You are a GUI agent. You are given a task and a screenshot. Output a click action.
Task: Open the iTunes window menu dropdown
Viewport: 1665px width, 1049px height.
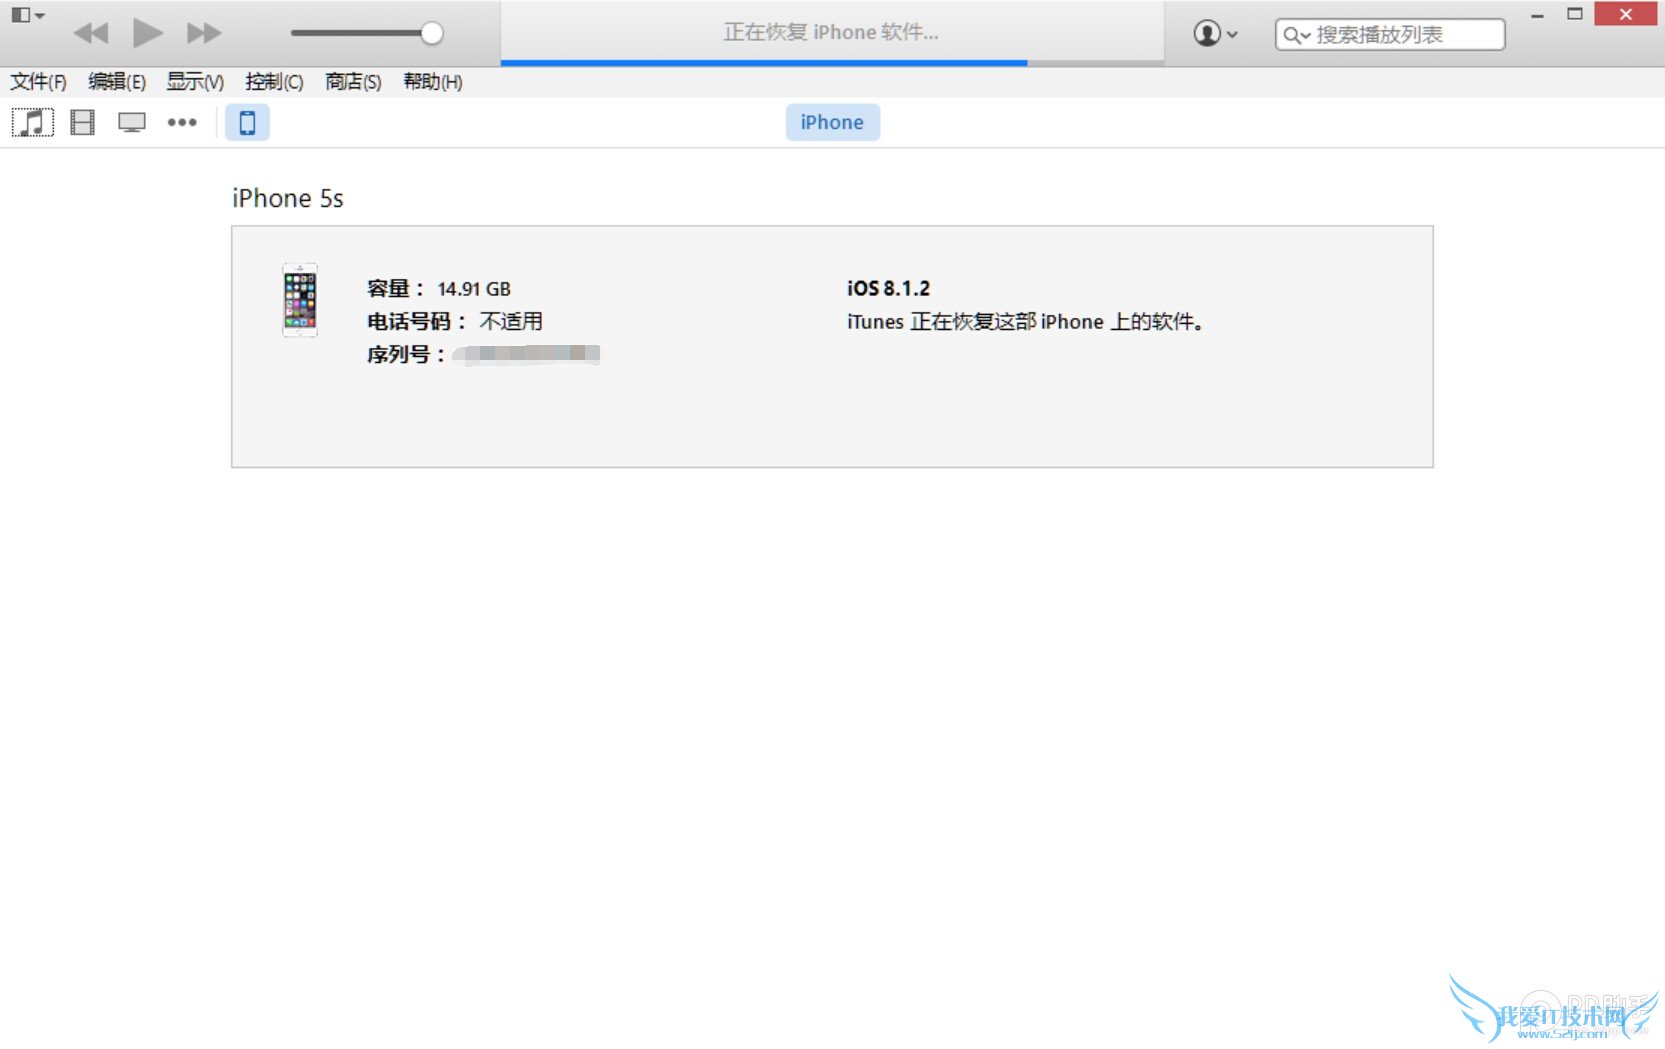click(27, 15)
